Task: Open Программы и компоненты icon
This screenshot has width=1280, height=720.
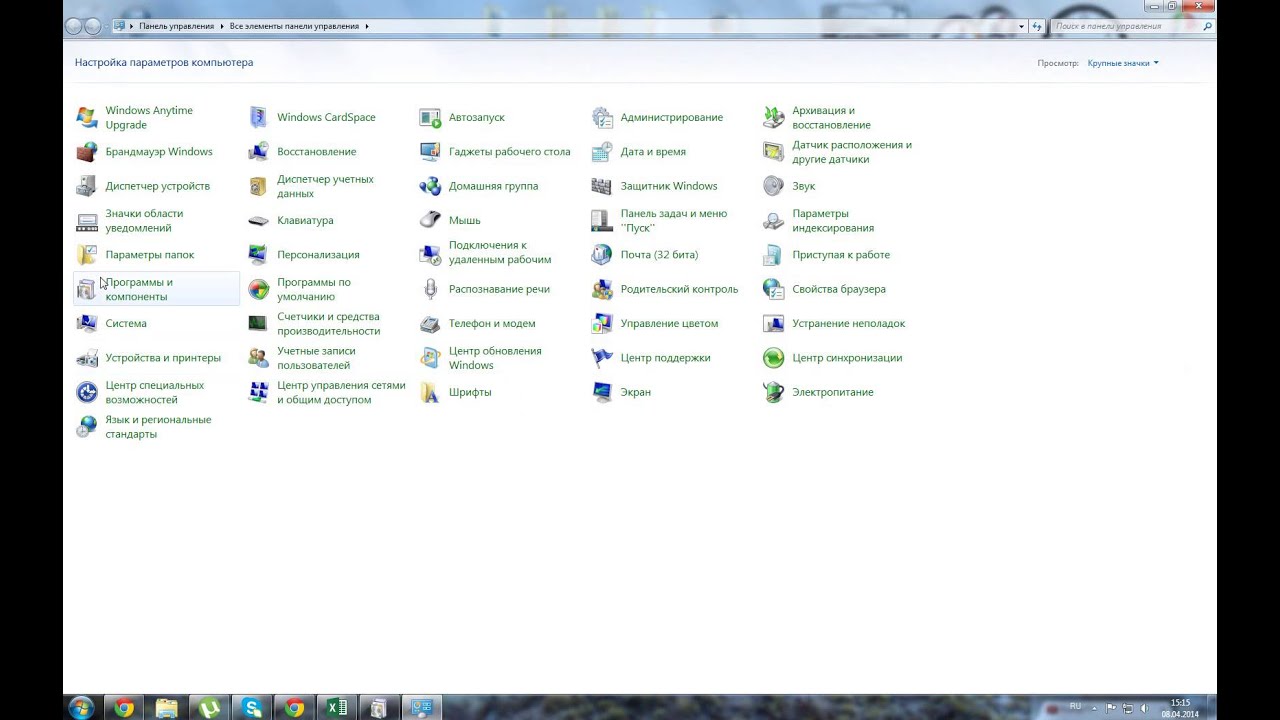Action: (x=87, y=289)
